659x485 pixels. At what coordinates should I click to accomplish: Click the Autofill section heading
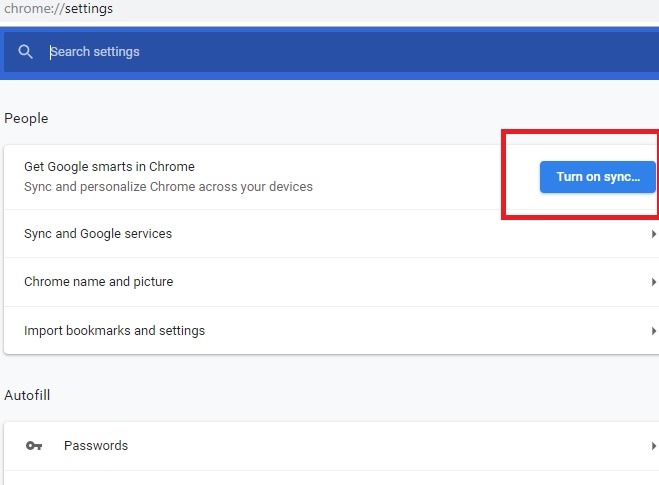point(27,395)
